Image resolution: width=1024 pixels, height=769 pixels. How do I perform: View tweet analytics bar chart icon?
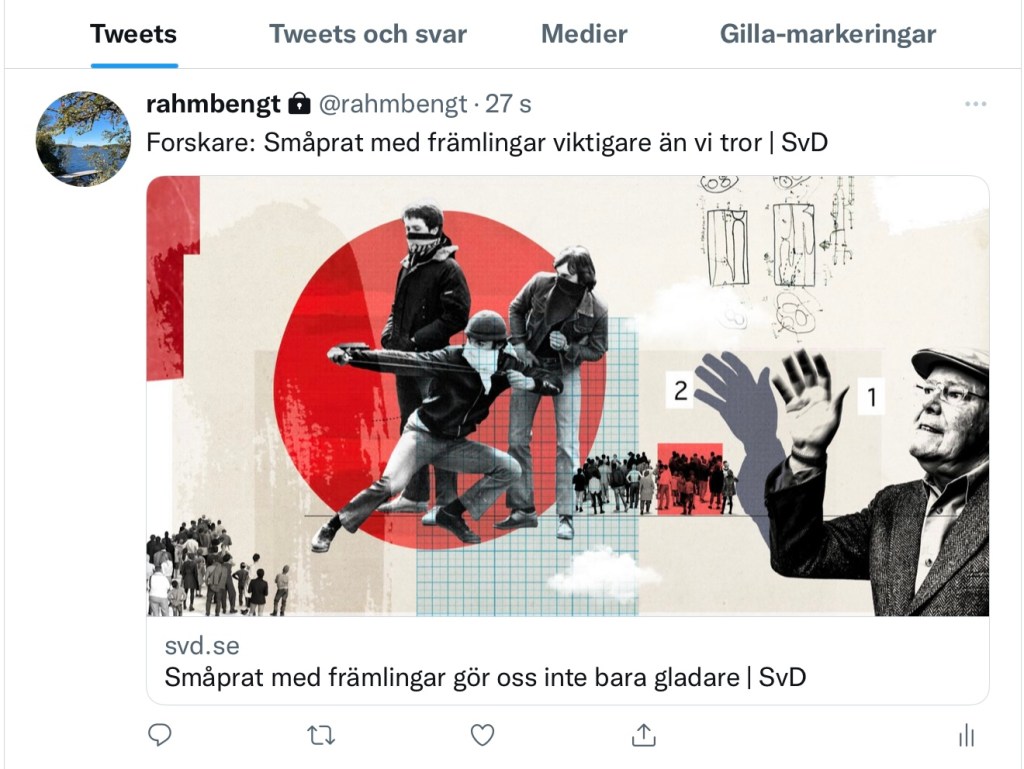pyautogui.click(x=967, y=736)
